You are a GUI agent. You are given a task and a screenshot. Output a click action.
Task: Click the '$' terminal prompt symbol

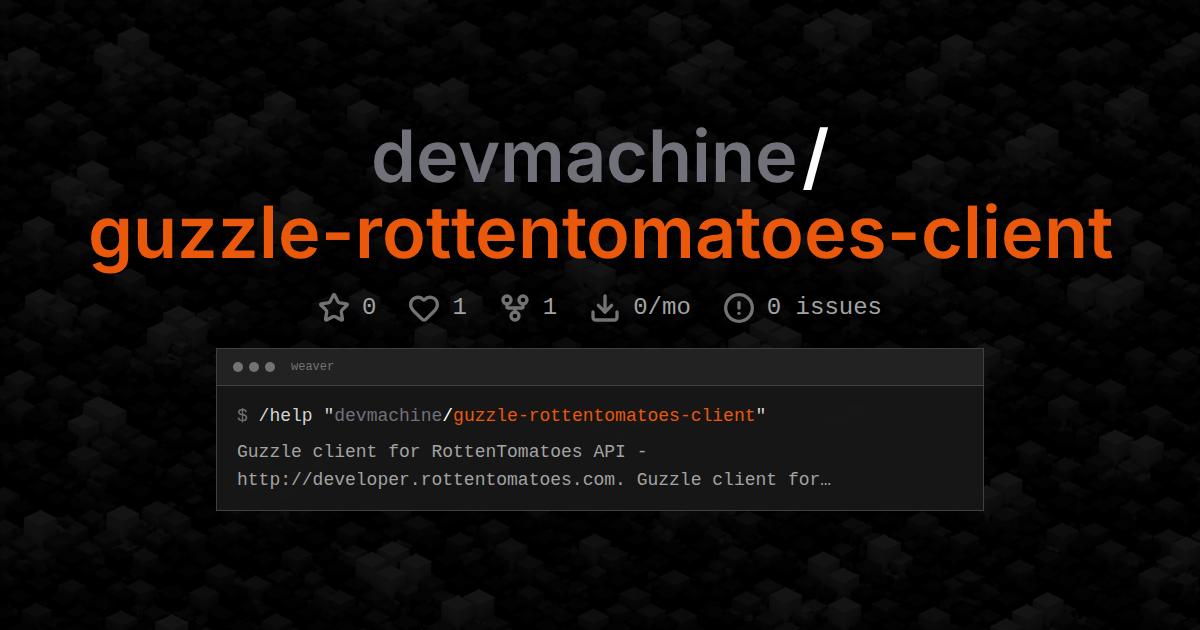242,415
